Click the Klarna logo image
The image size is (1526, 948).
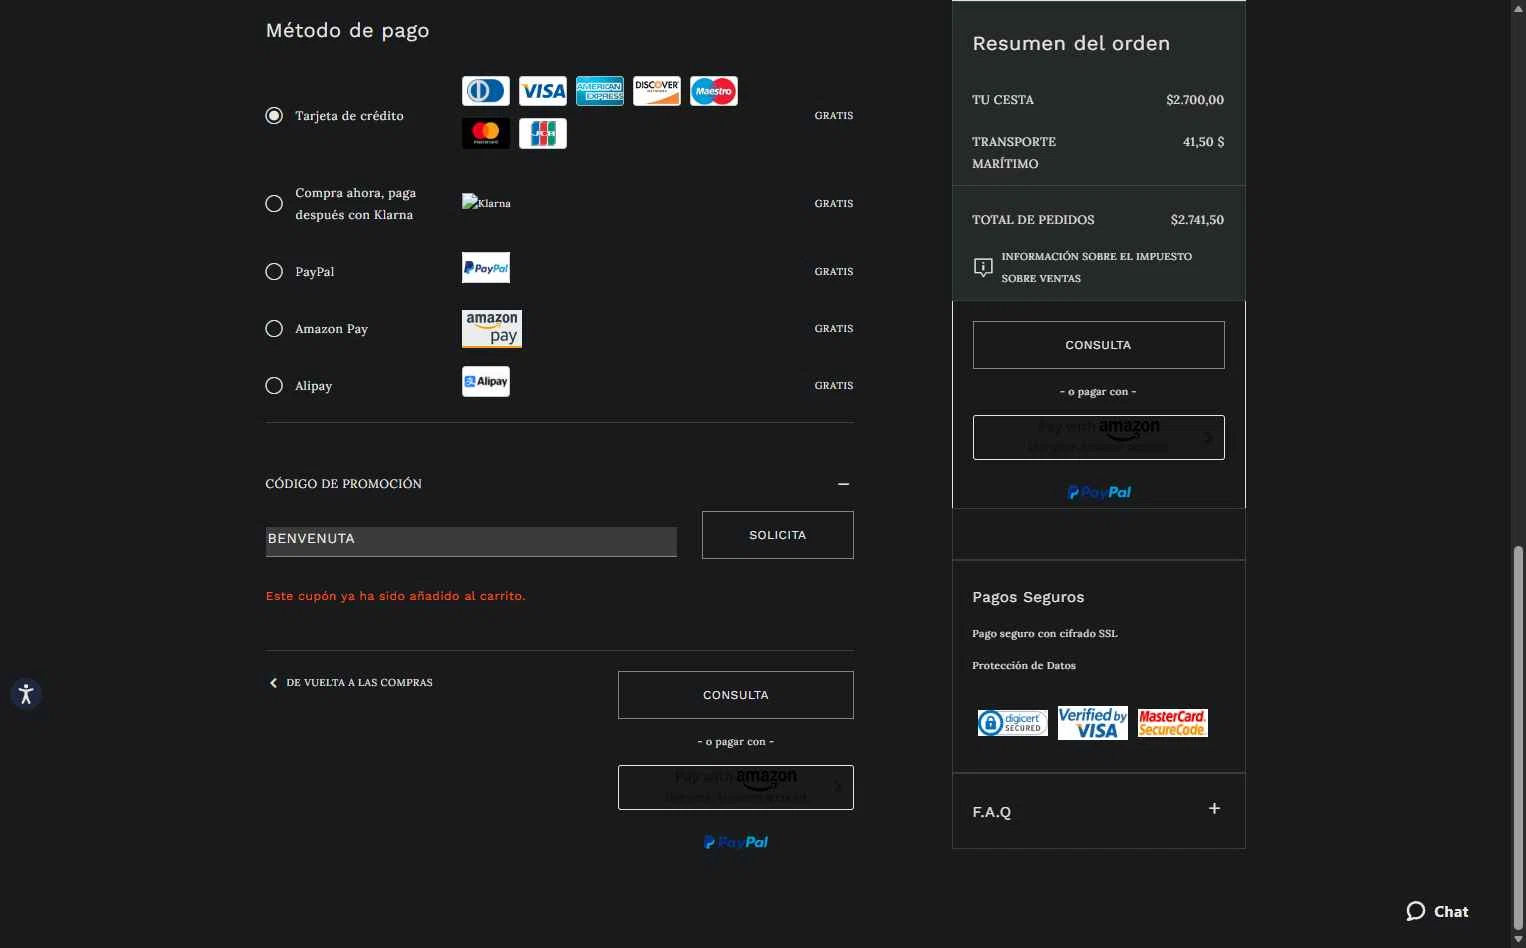tap(486, 202)
